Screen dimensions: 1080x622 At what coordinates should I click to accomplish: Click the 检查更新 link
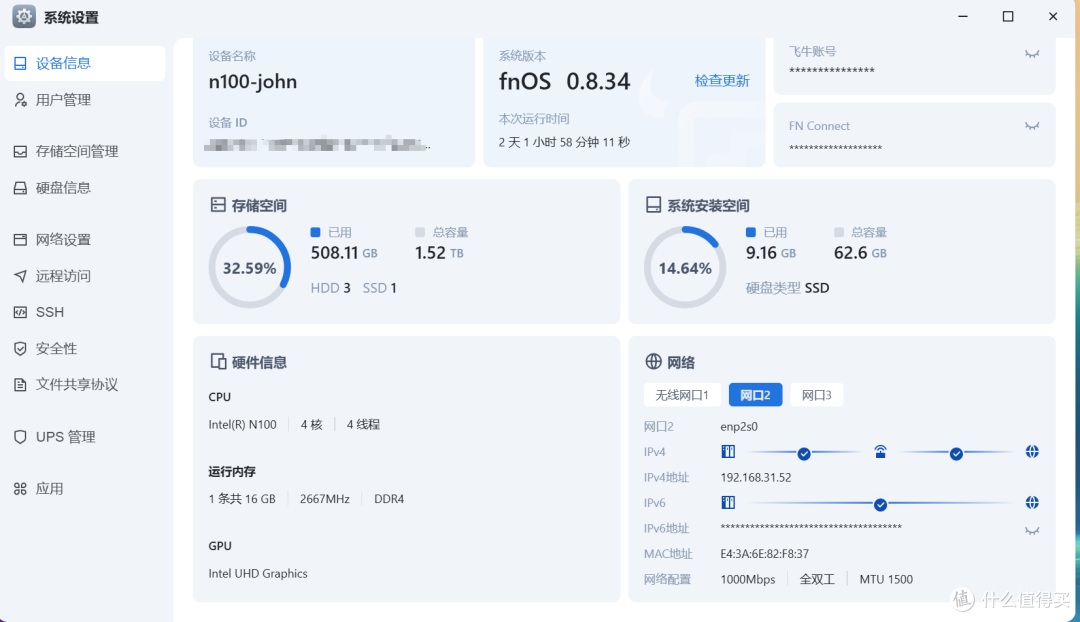pyautogui.click(x=722, y=81)
